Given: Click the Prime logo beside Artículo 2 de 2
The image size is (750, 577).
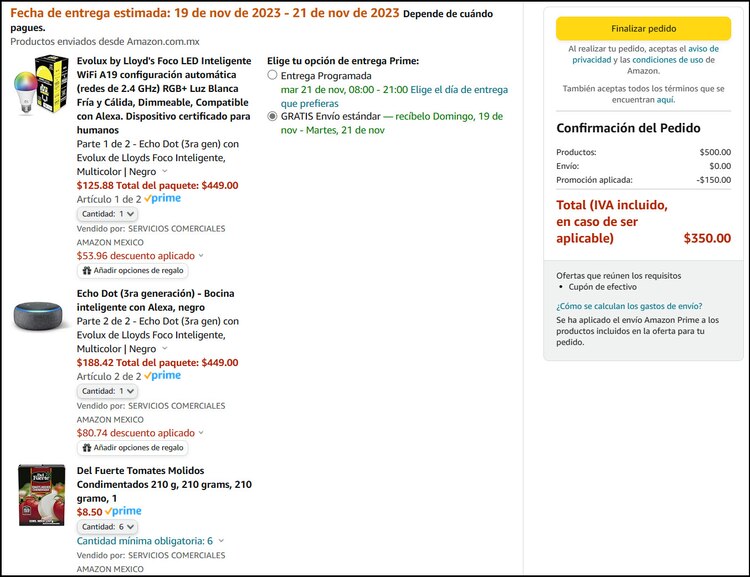Looking at the screenshot, I should [x=163, y=375].
